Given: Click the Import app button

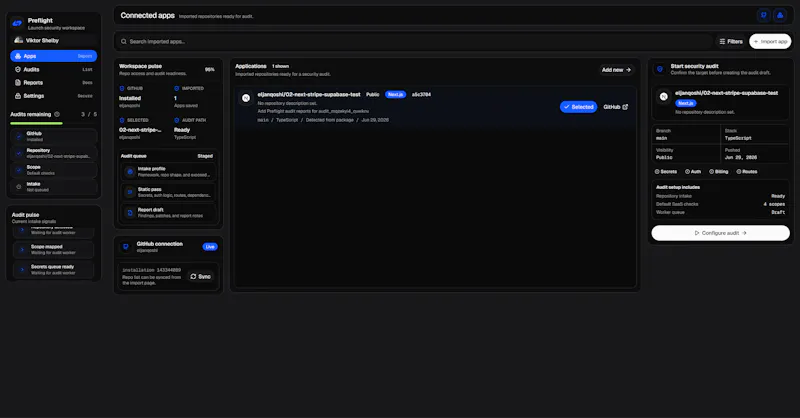Looking at the screenshot, I should point(770,41).
